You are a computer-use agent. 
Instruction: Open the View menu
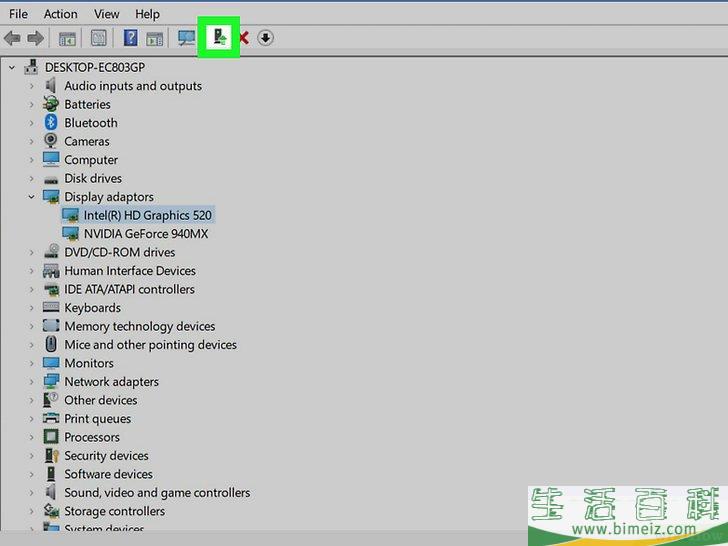(x=106, y=14)
